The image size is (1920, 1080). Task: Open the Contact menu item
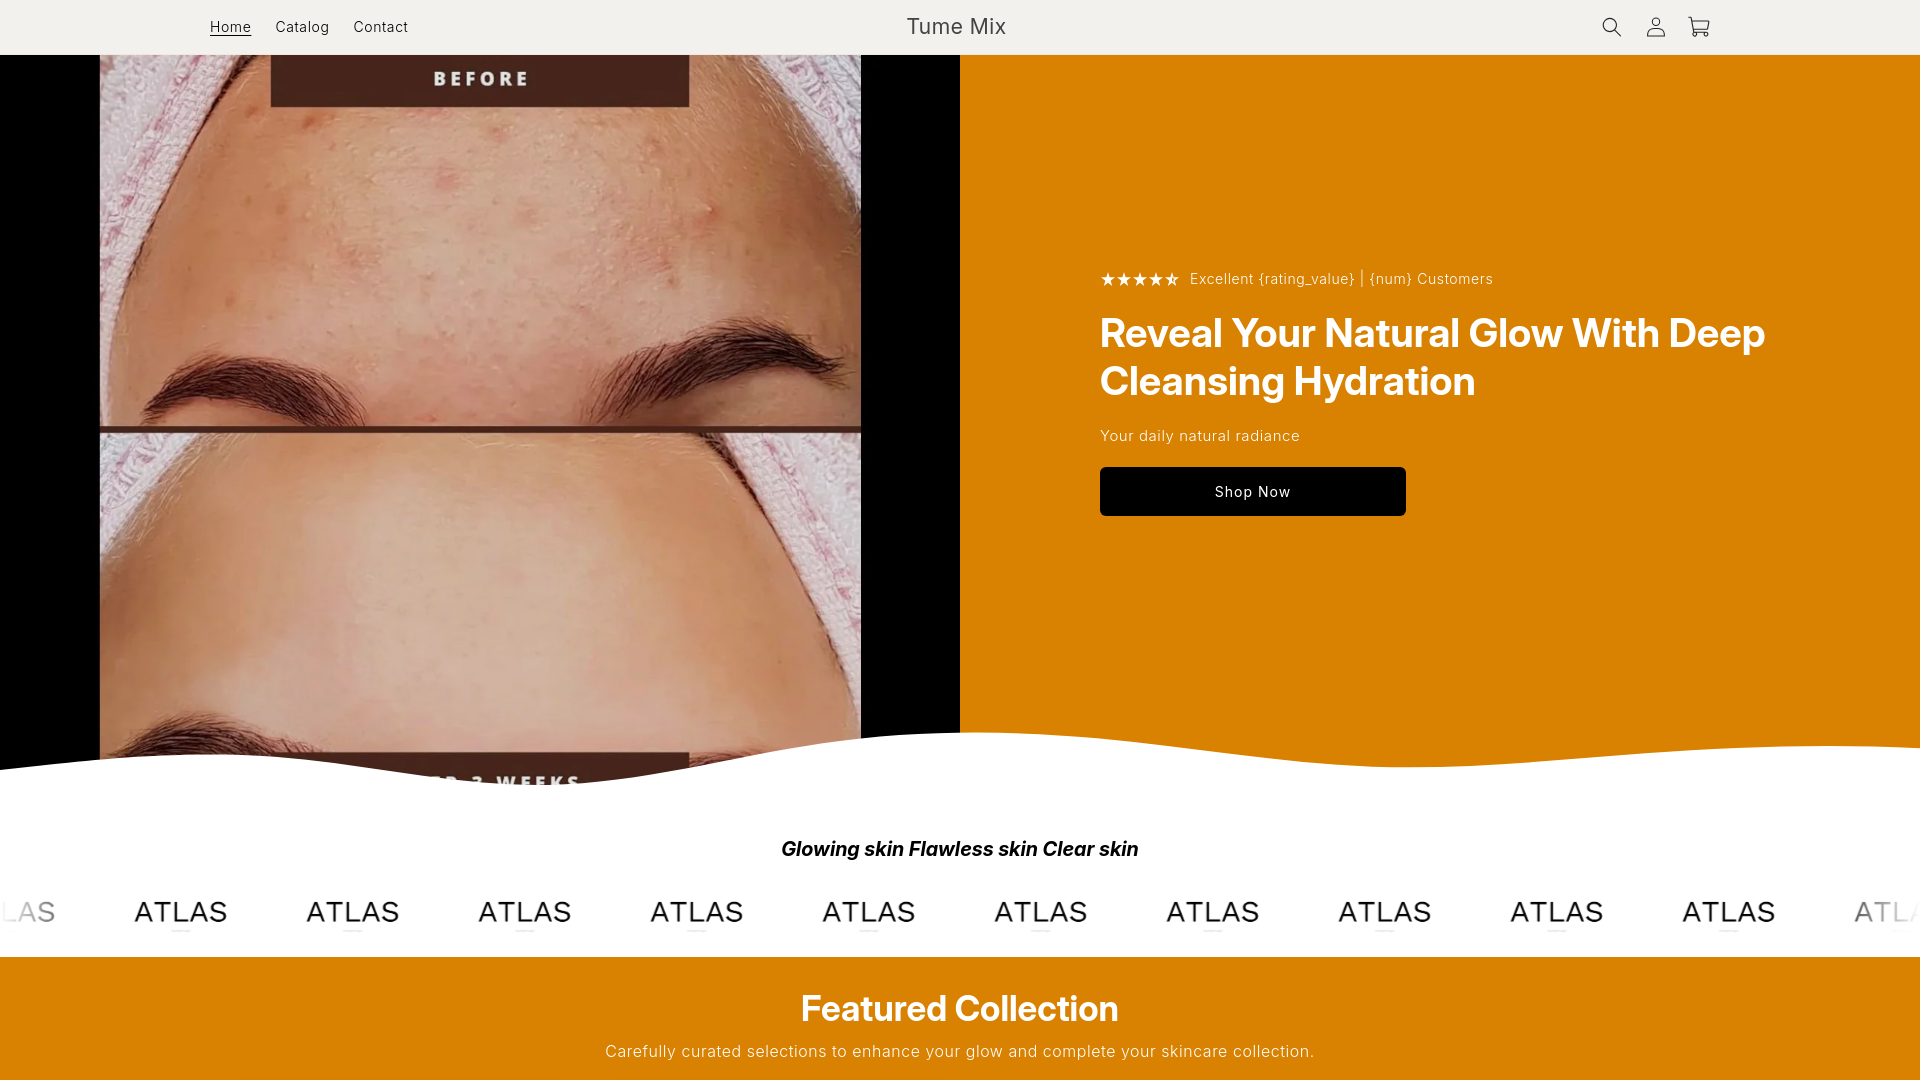coord(380,27)
